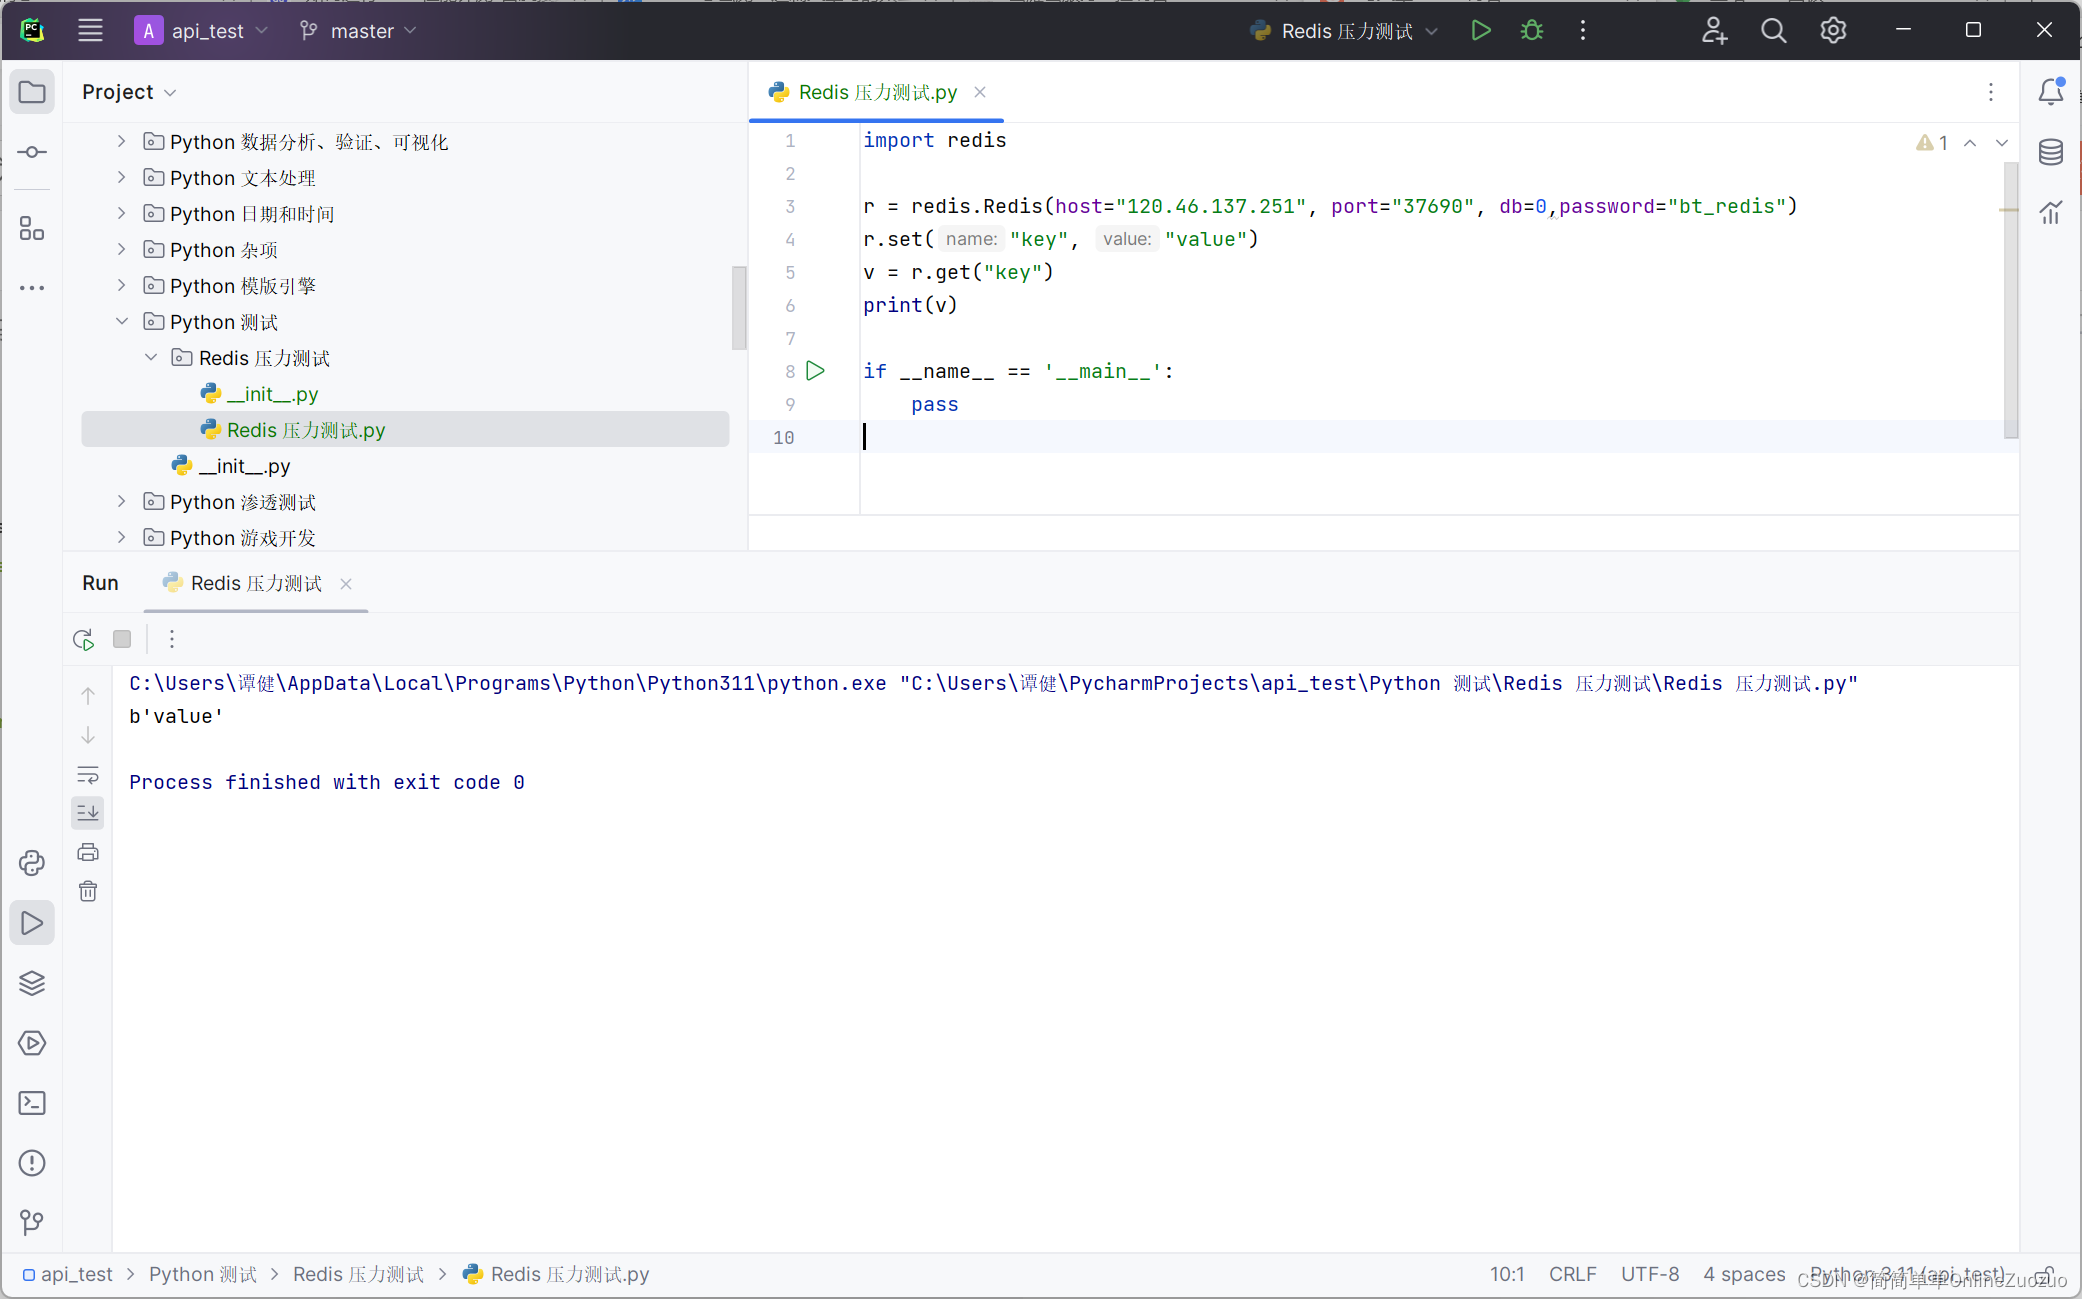The height and width of the screenshot is (1299, 2082).
Task: Select __init__.py under Redis 压力测试 folder
Action: (272, 394)
